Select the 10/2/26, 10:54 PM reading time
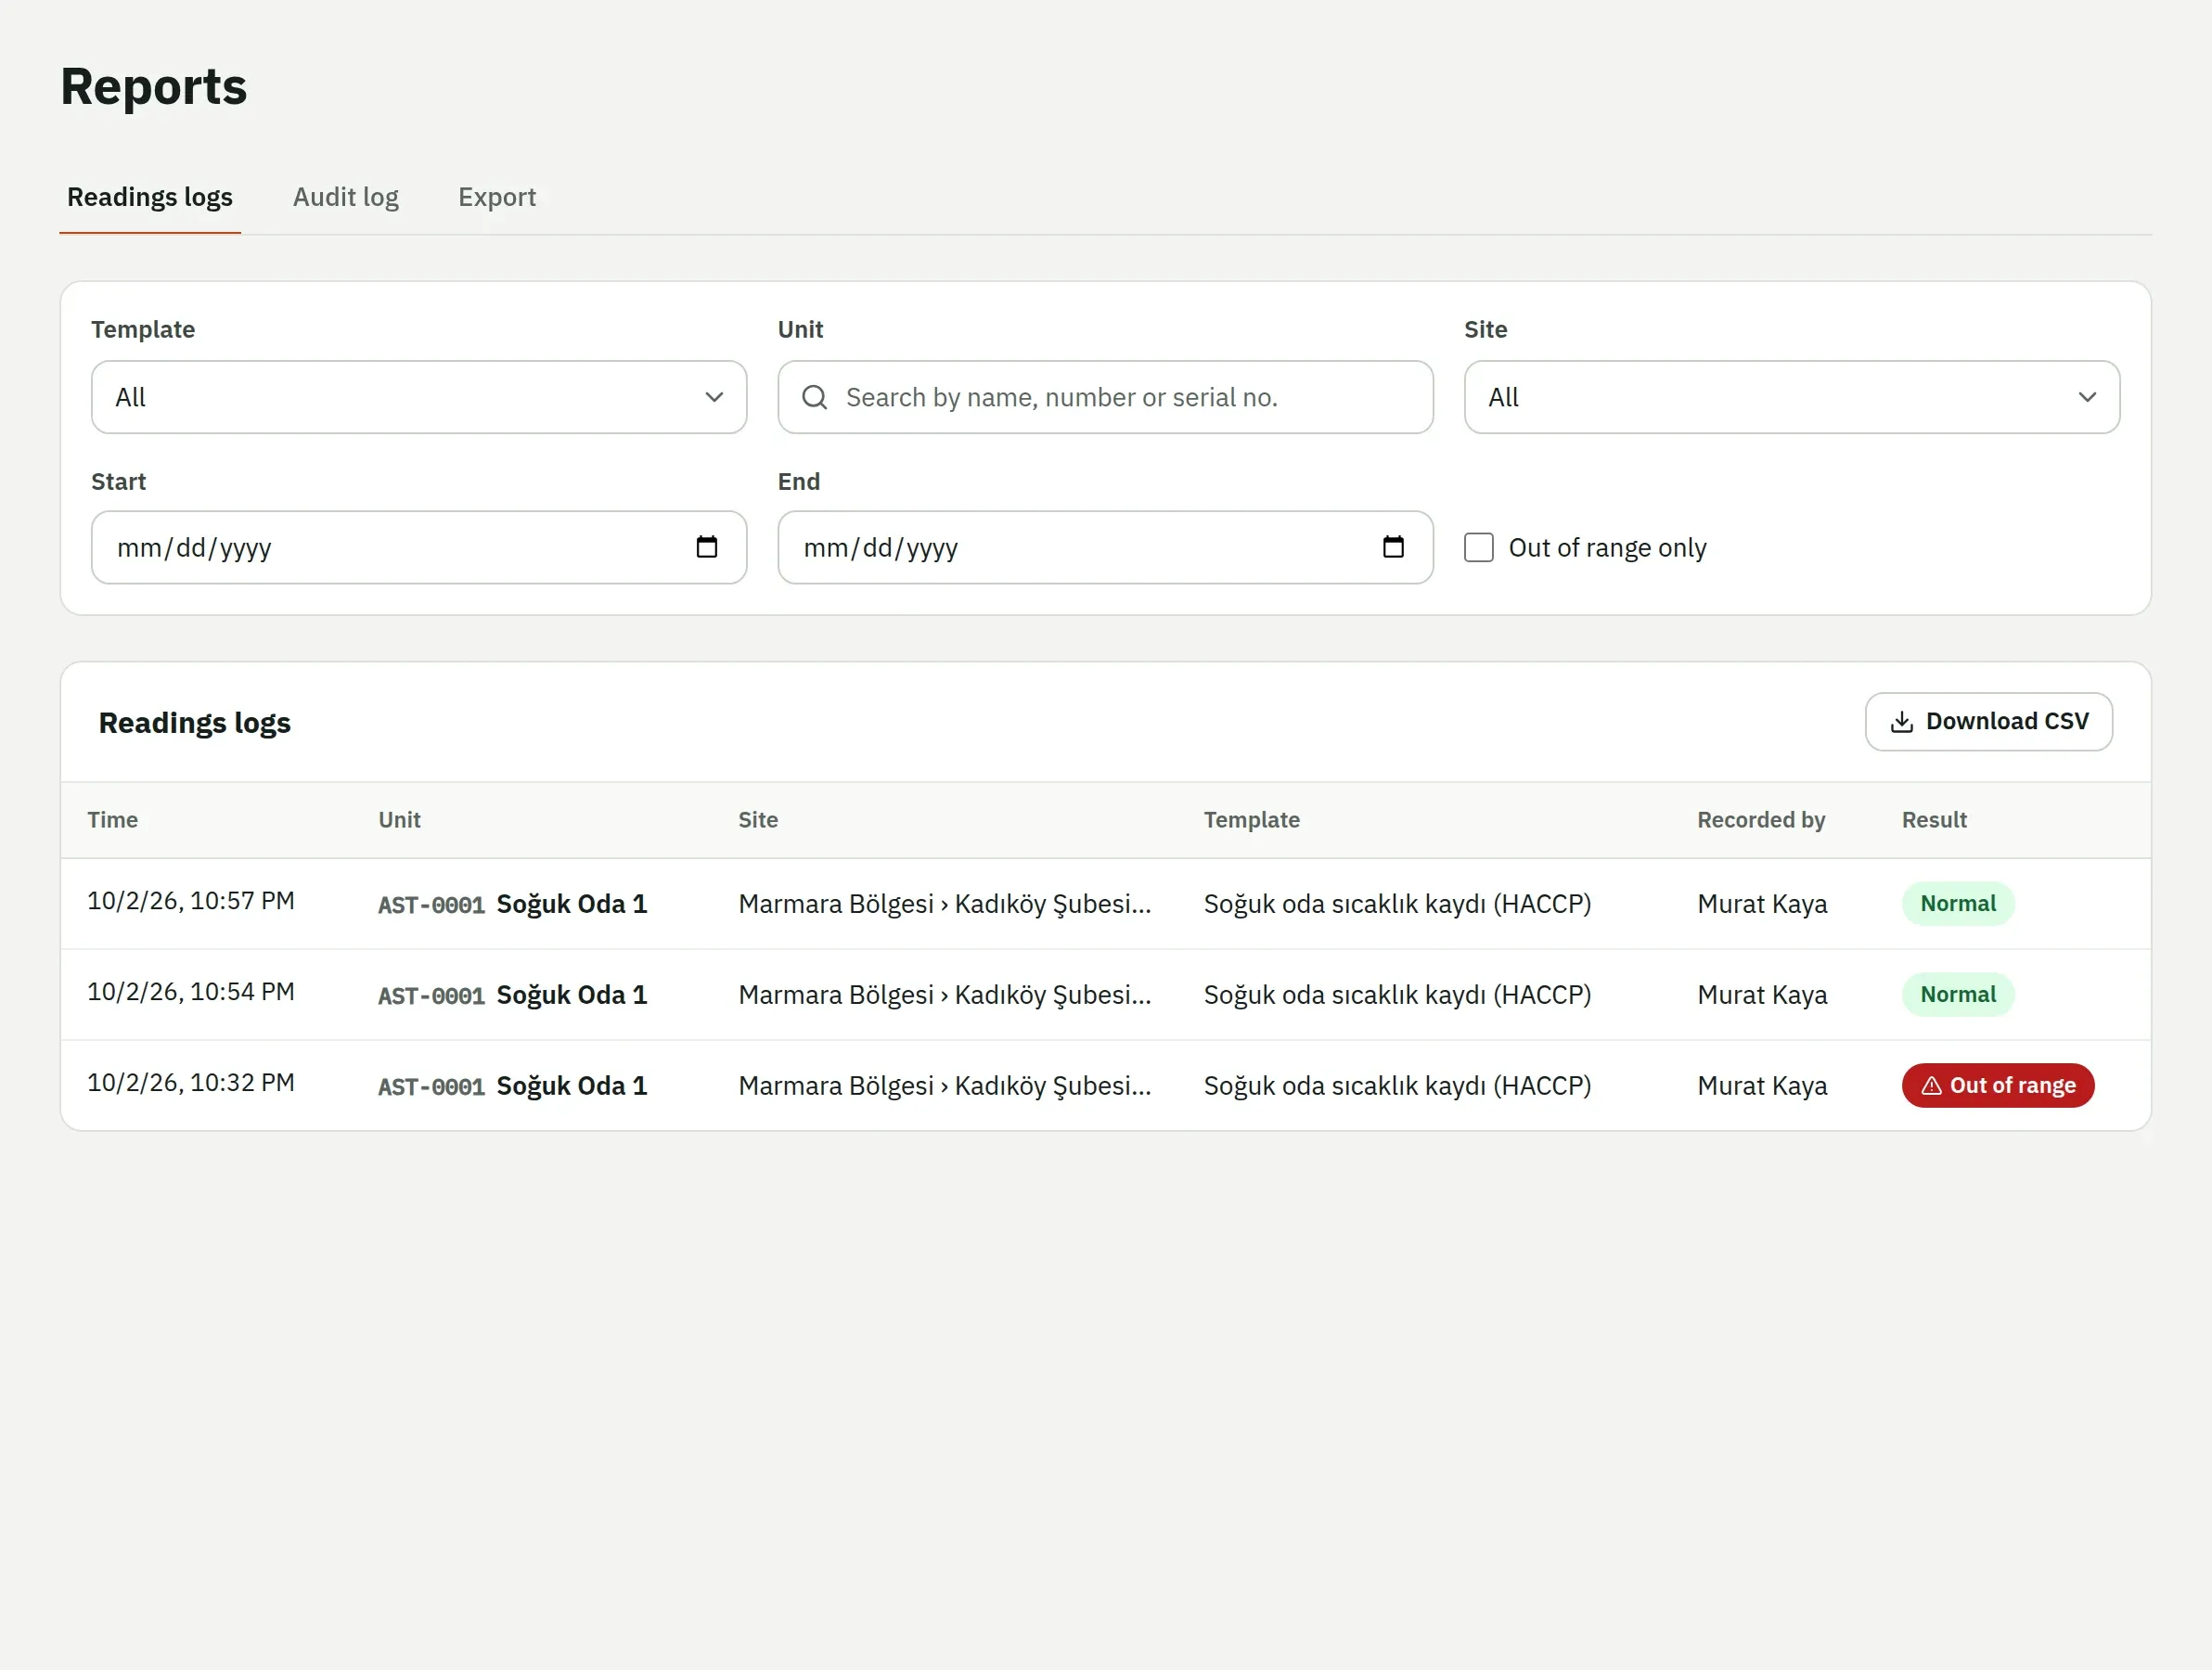Viewport: 2212px width, 1670px height. pos(191,992)
